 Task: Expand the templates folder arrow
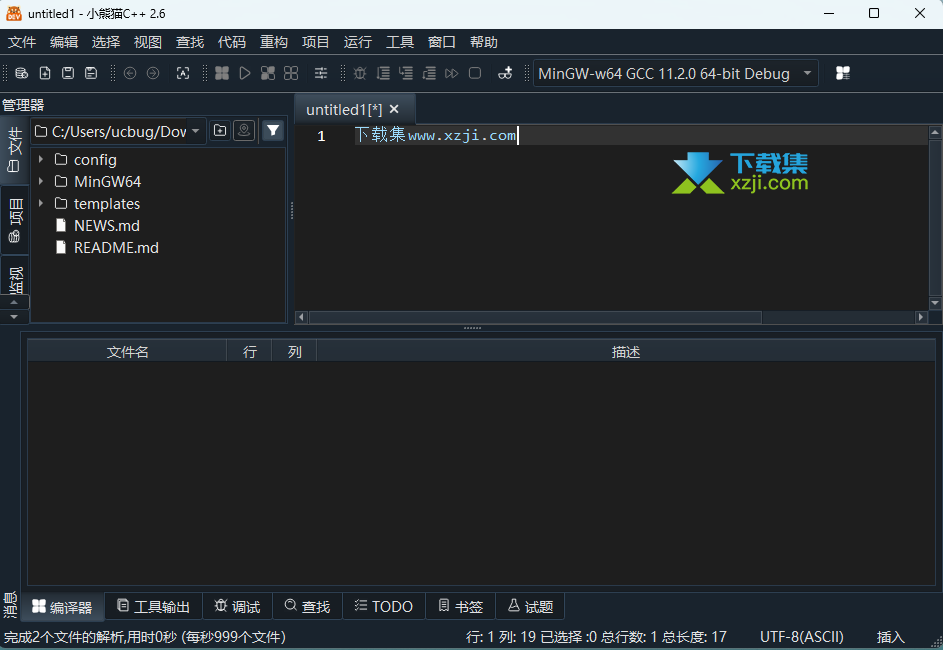(41, 203)
